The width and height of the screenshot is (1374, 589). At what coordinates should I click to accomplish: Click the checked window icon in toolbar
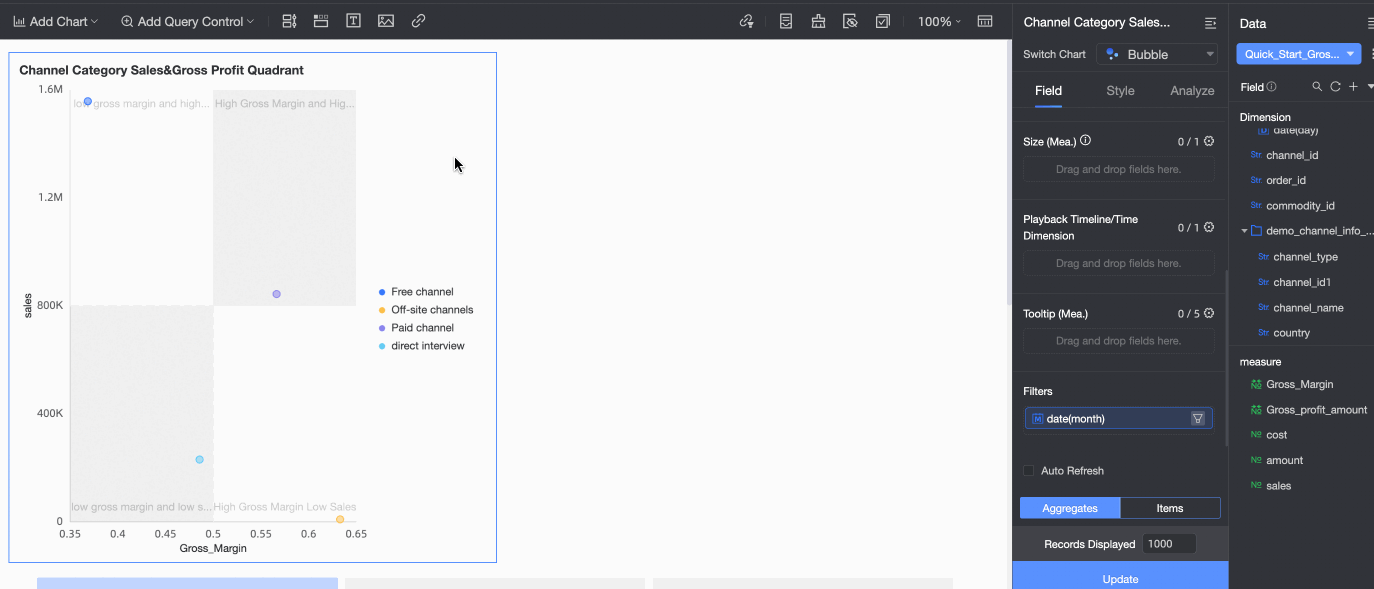point(882,21)
